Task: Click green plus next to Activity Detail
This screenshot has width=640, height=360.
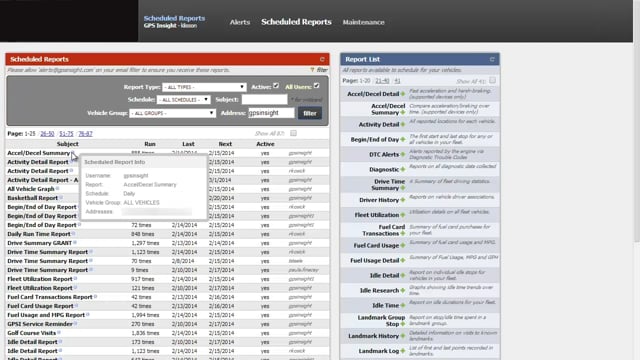Action: pos(403,124)
